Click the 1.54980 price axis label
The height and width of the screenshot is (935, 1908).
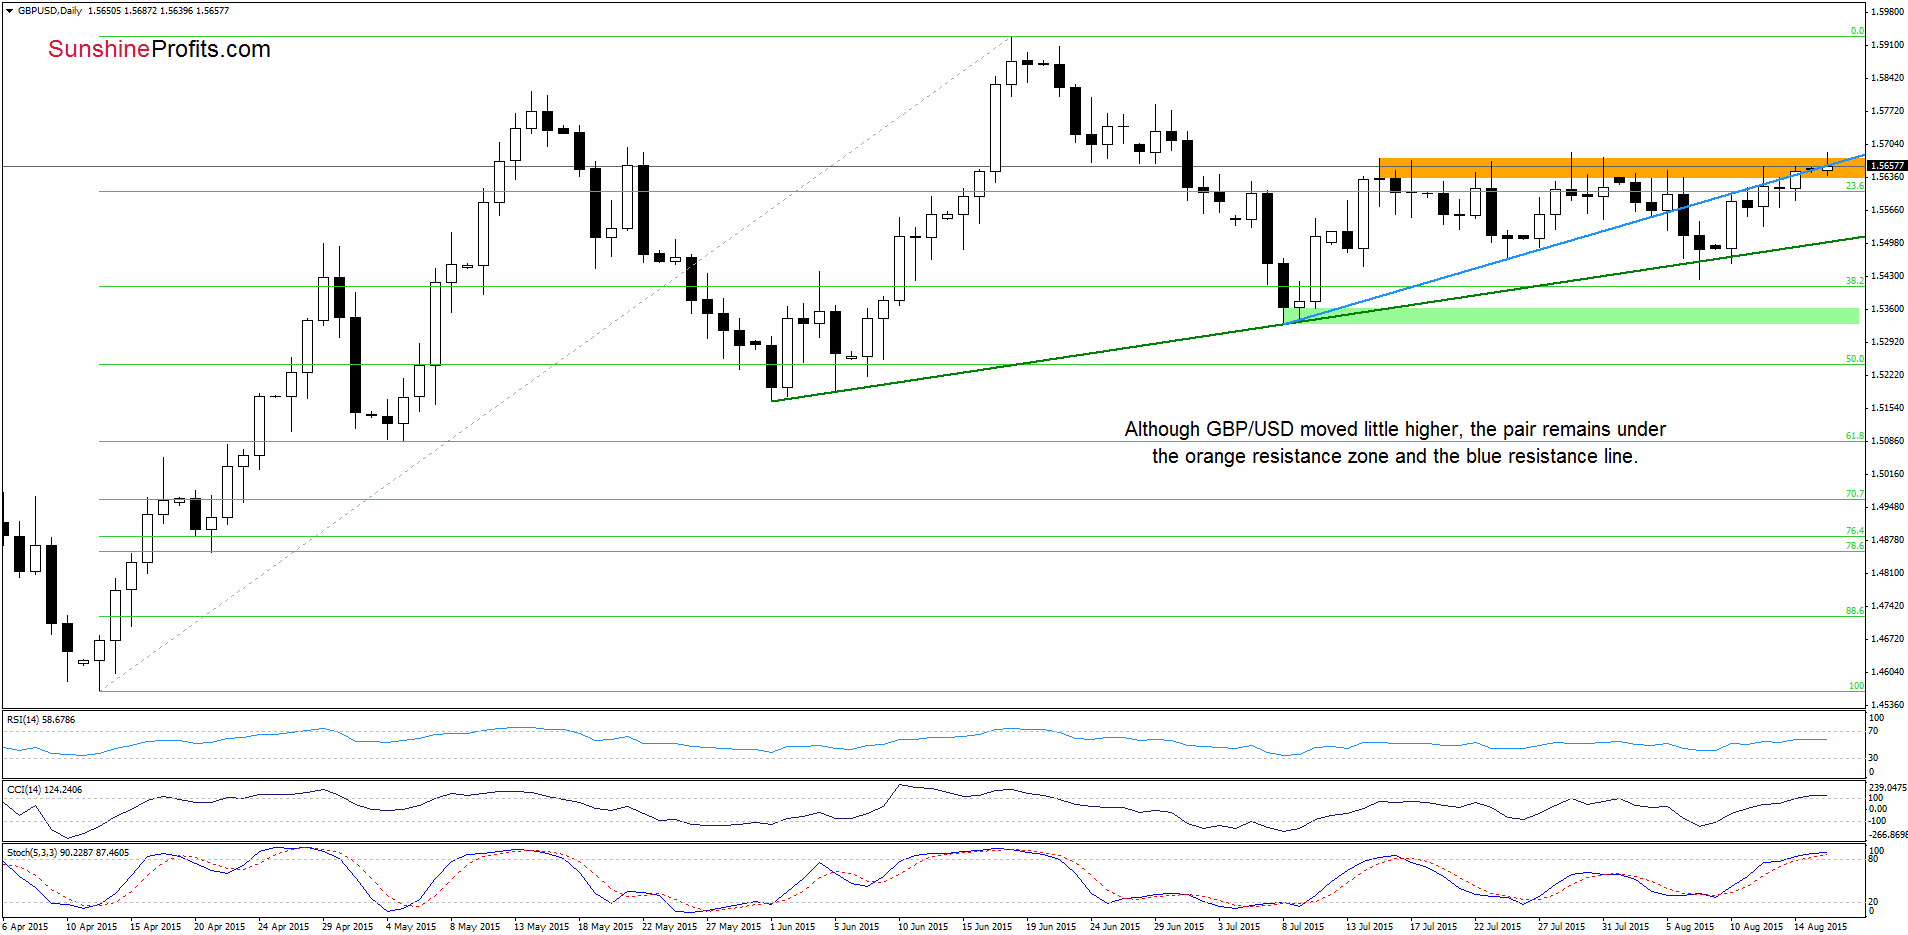(x=1887, y=243)
